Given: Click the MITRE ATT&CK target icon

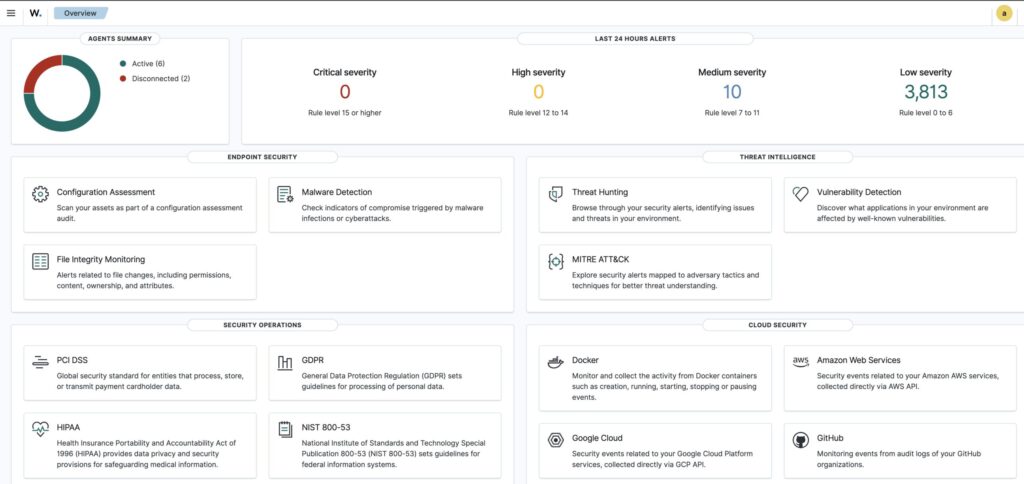Looking at the screenshot, I should [555, 261].
